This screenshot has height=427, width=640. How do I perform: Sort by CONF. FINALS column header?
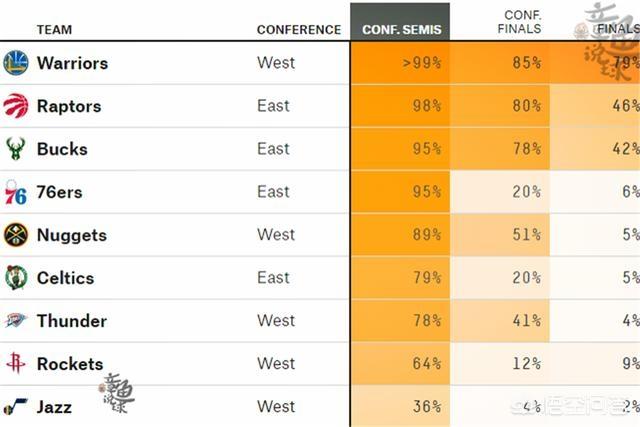pos(520,22)
